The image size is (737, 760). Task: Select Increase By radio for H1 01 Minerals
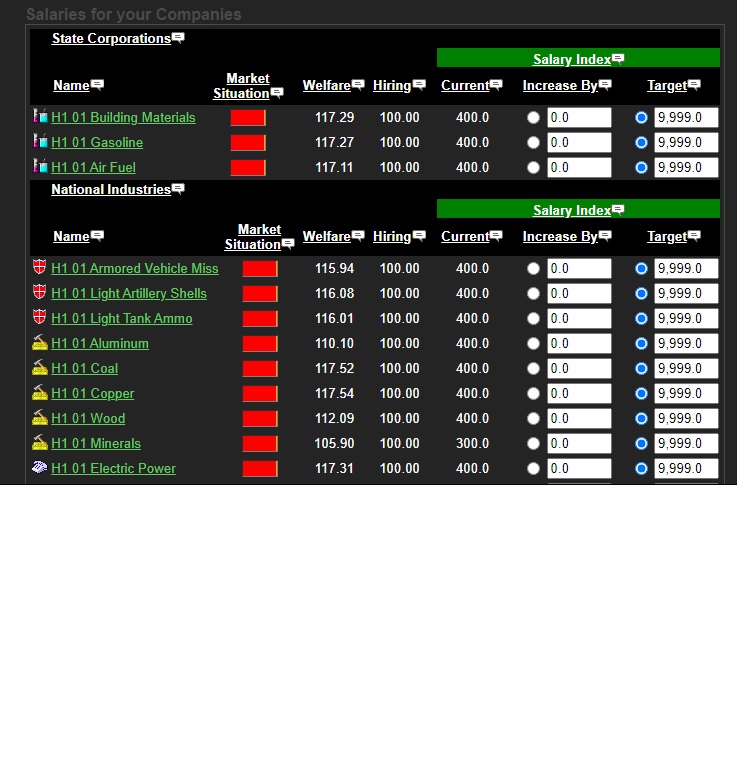click(533, 443)
